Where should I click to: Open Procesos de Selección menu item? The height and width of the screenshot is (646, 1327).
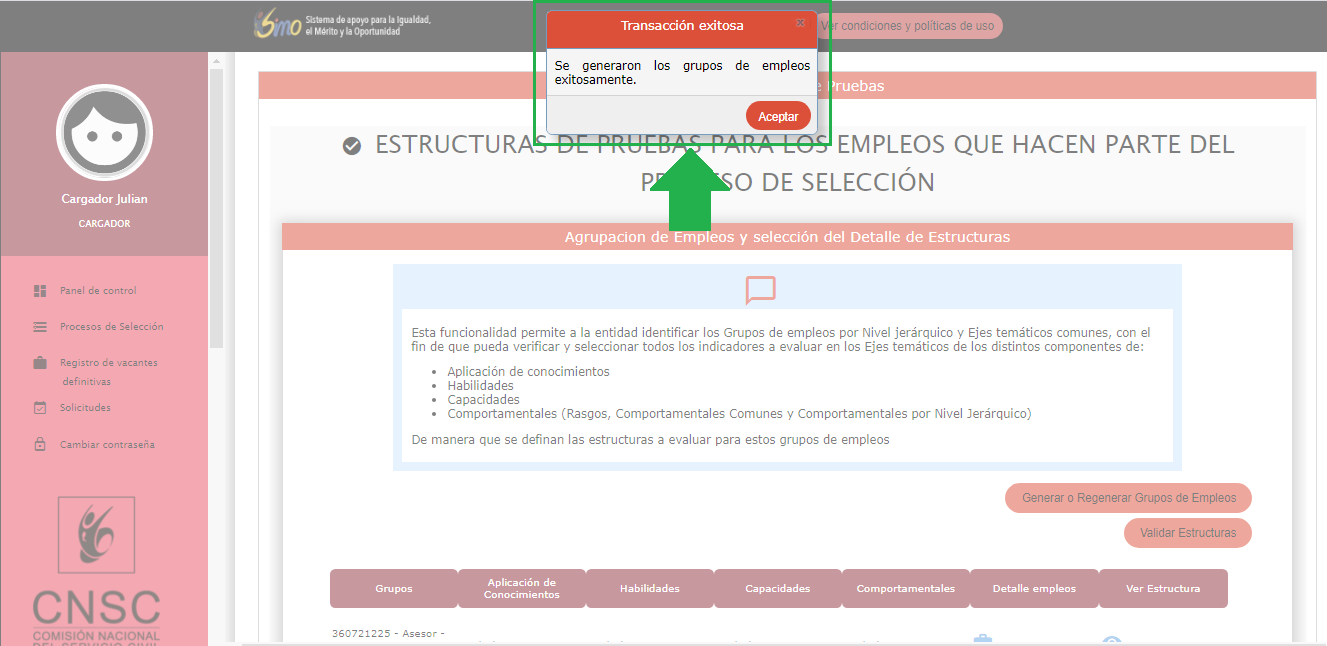111,327
